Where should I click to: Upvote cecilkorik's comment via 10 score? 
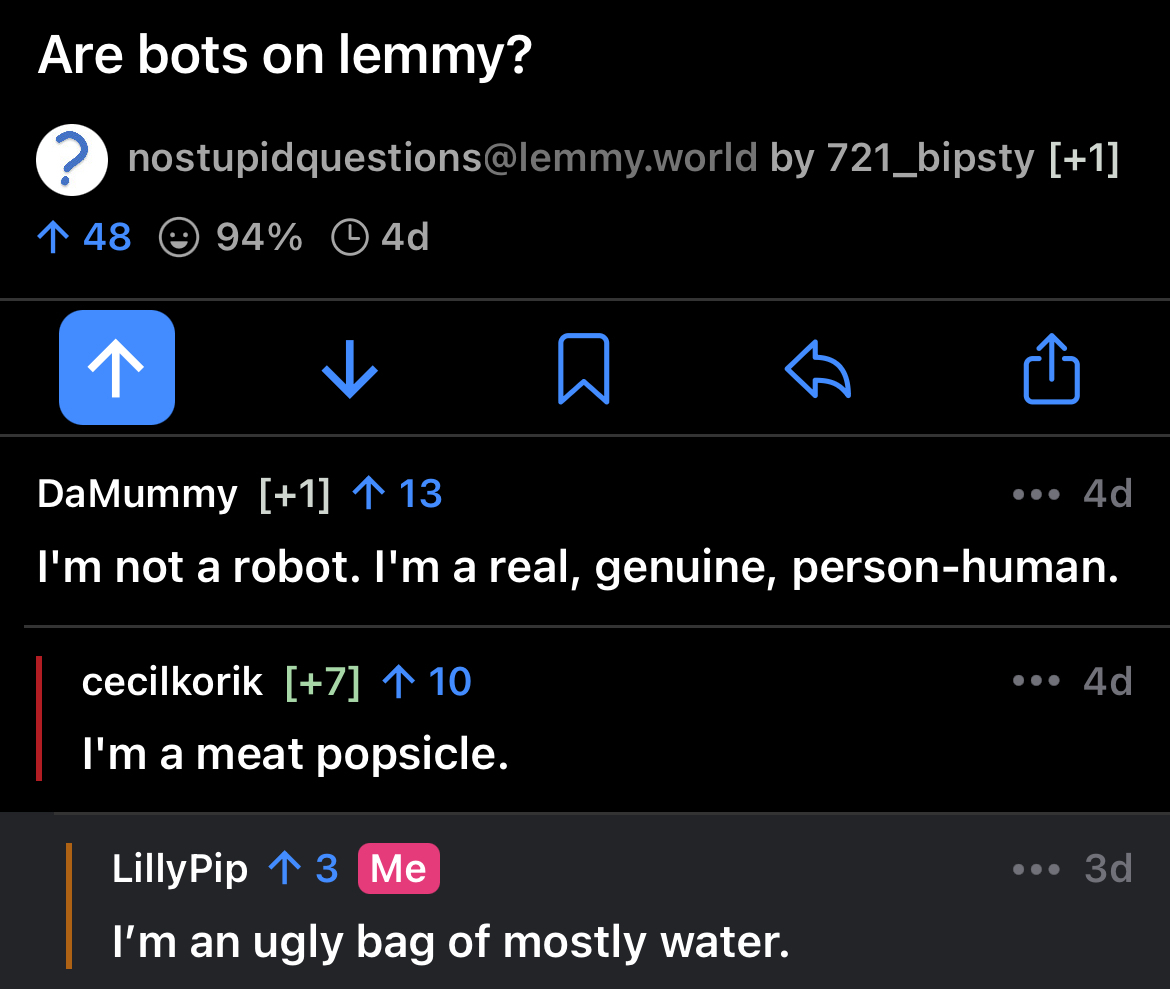point(427,682)
